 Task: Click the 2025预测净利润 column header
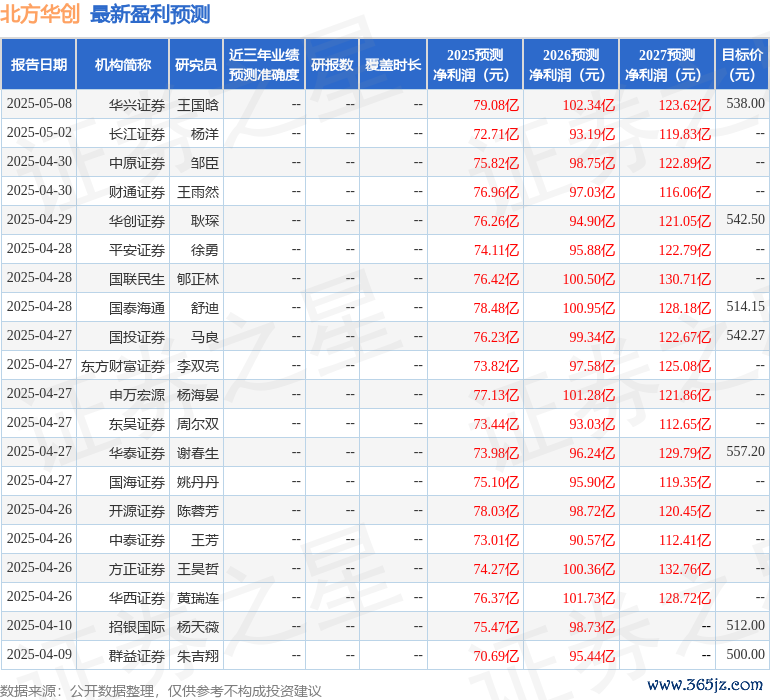[475, 64]
